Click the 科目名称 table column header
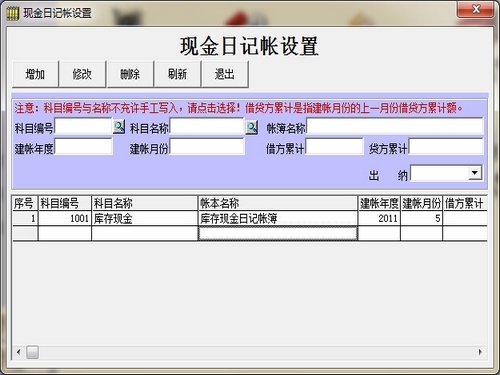The image size is (500, 375). [x=145, y=203]
